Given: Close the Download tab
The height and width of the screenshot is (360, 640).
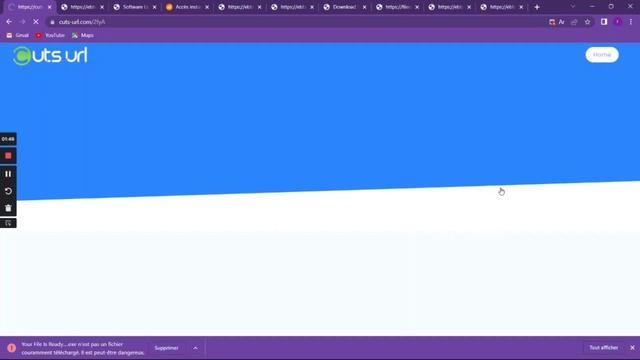Looking at the screenshot, I should [364, 7].
